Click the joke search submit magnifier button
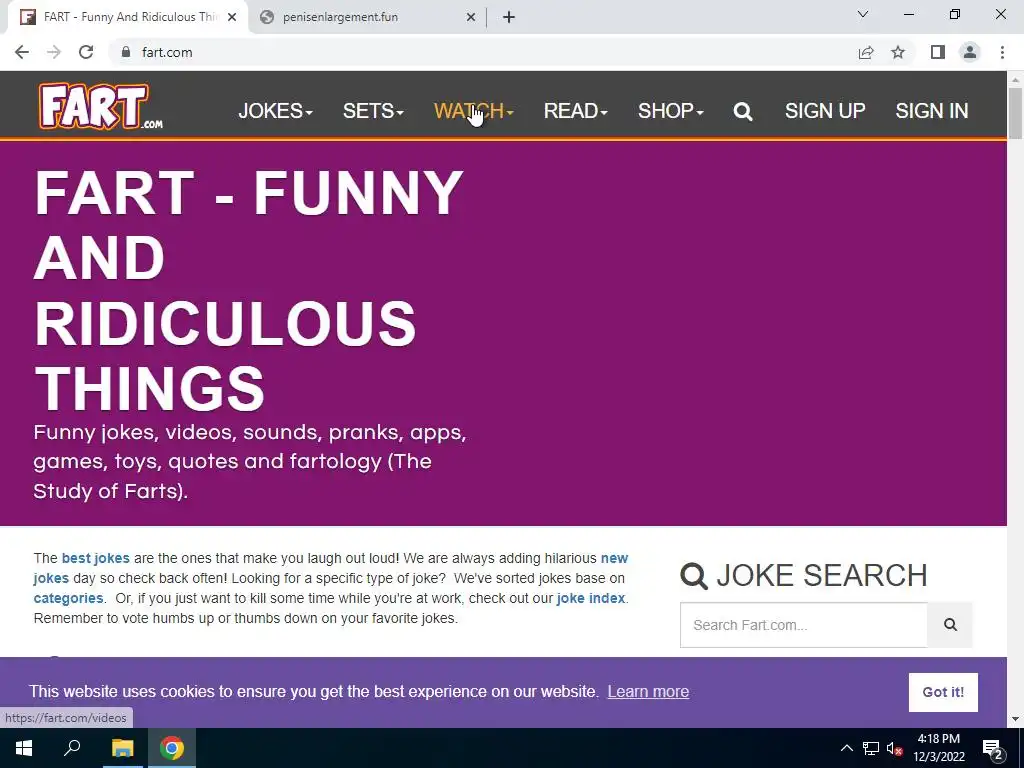Image resolution: width=1024 pixels, height=768 pixels. point(950,625)
